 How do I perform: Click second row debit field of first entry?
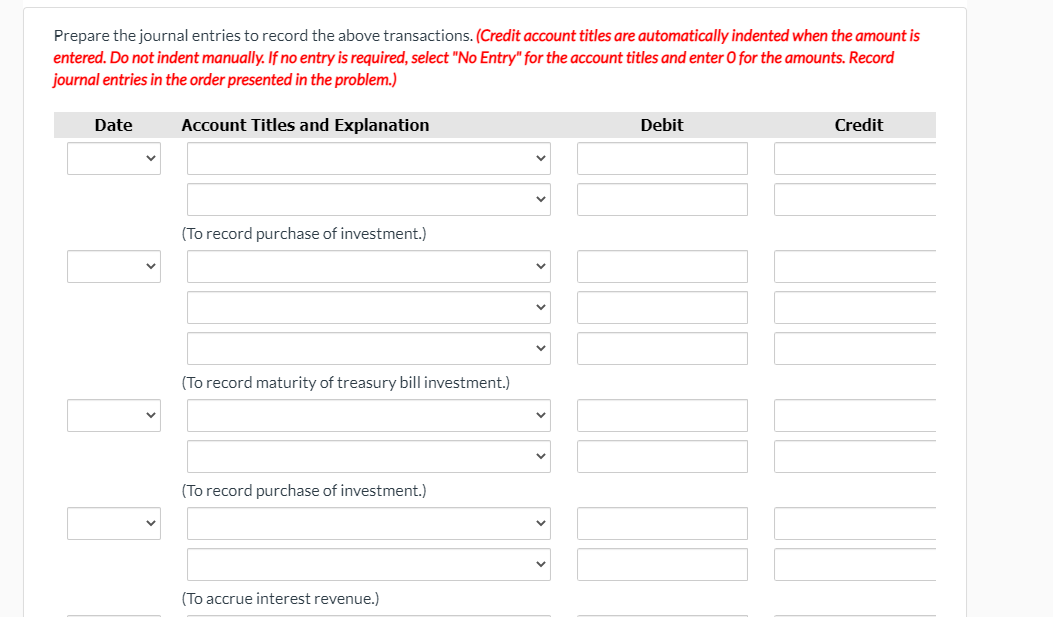tap(661, 199)
